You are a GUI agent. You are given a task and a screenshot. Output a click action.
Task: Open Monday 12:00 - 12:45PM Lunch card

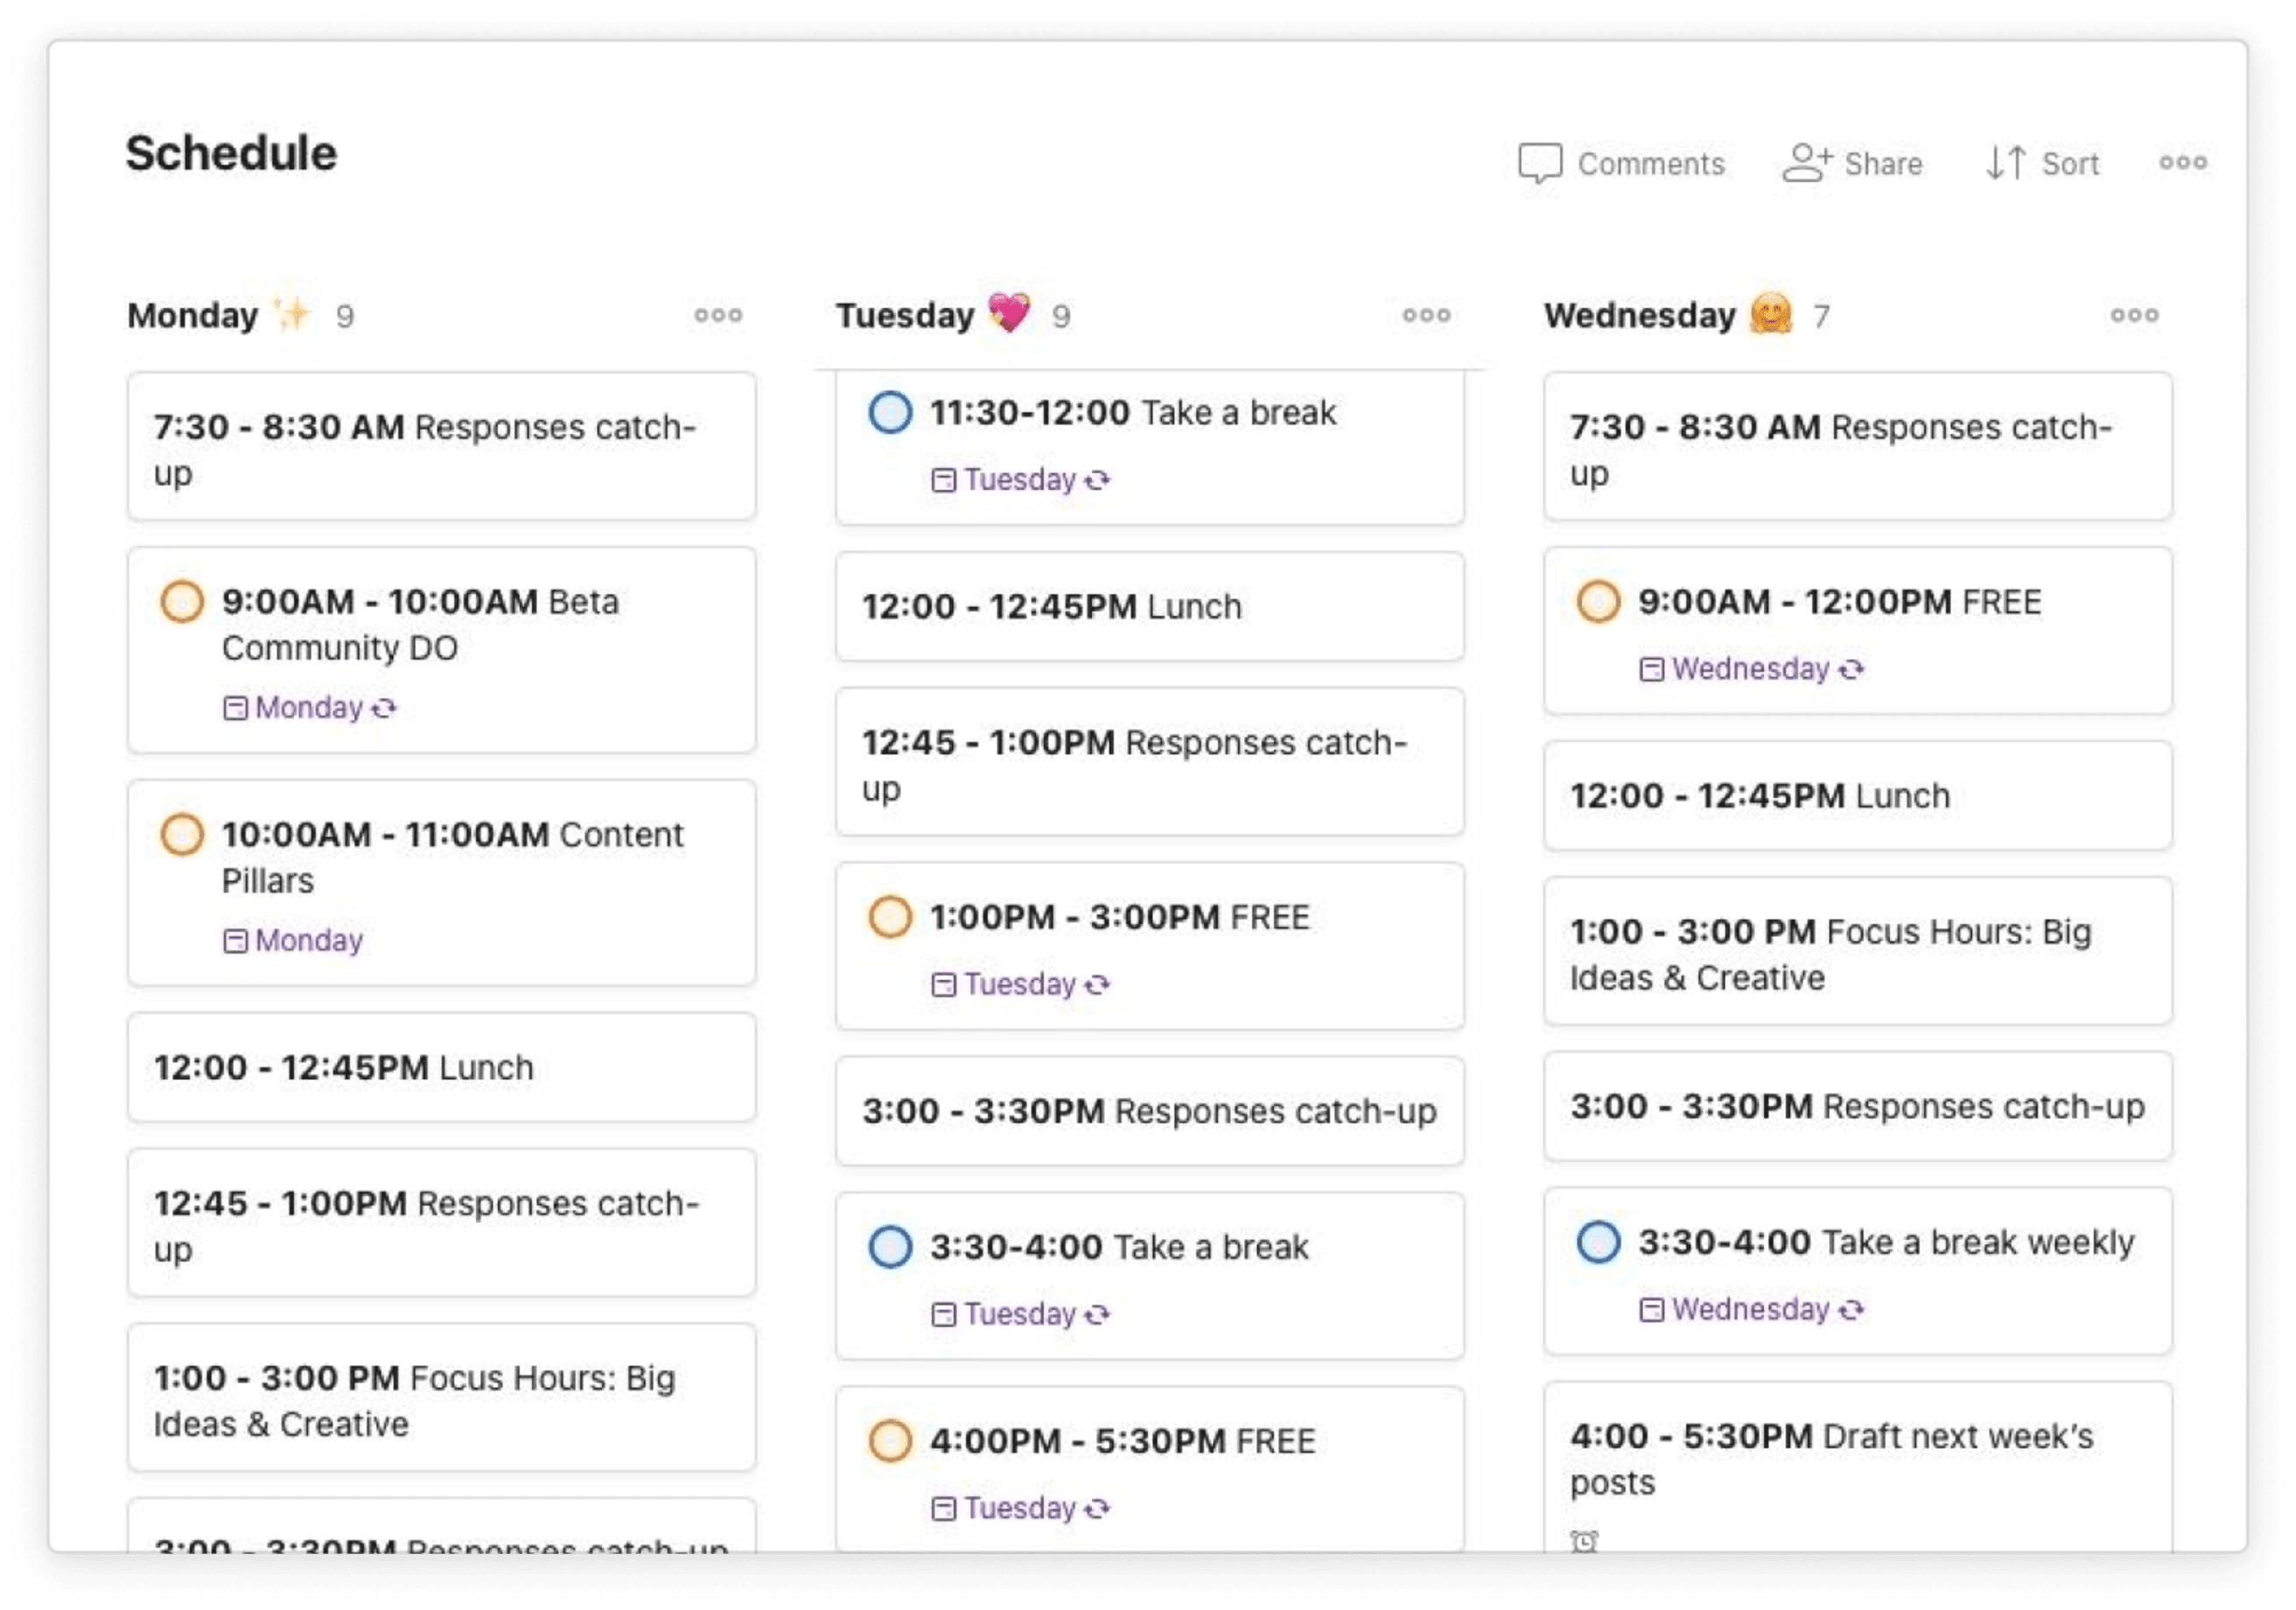point(442,1068)
